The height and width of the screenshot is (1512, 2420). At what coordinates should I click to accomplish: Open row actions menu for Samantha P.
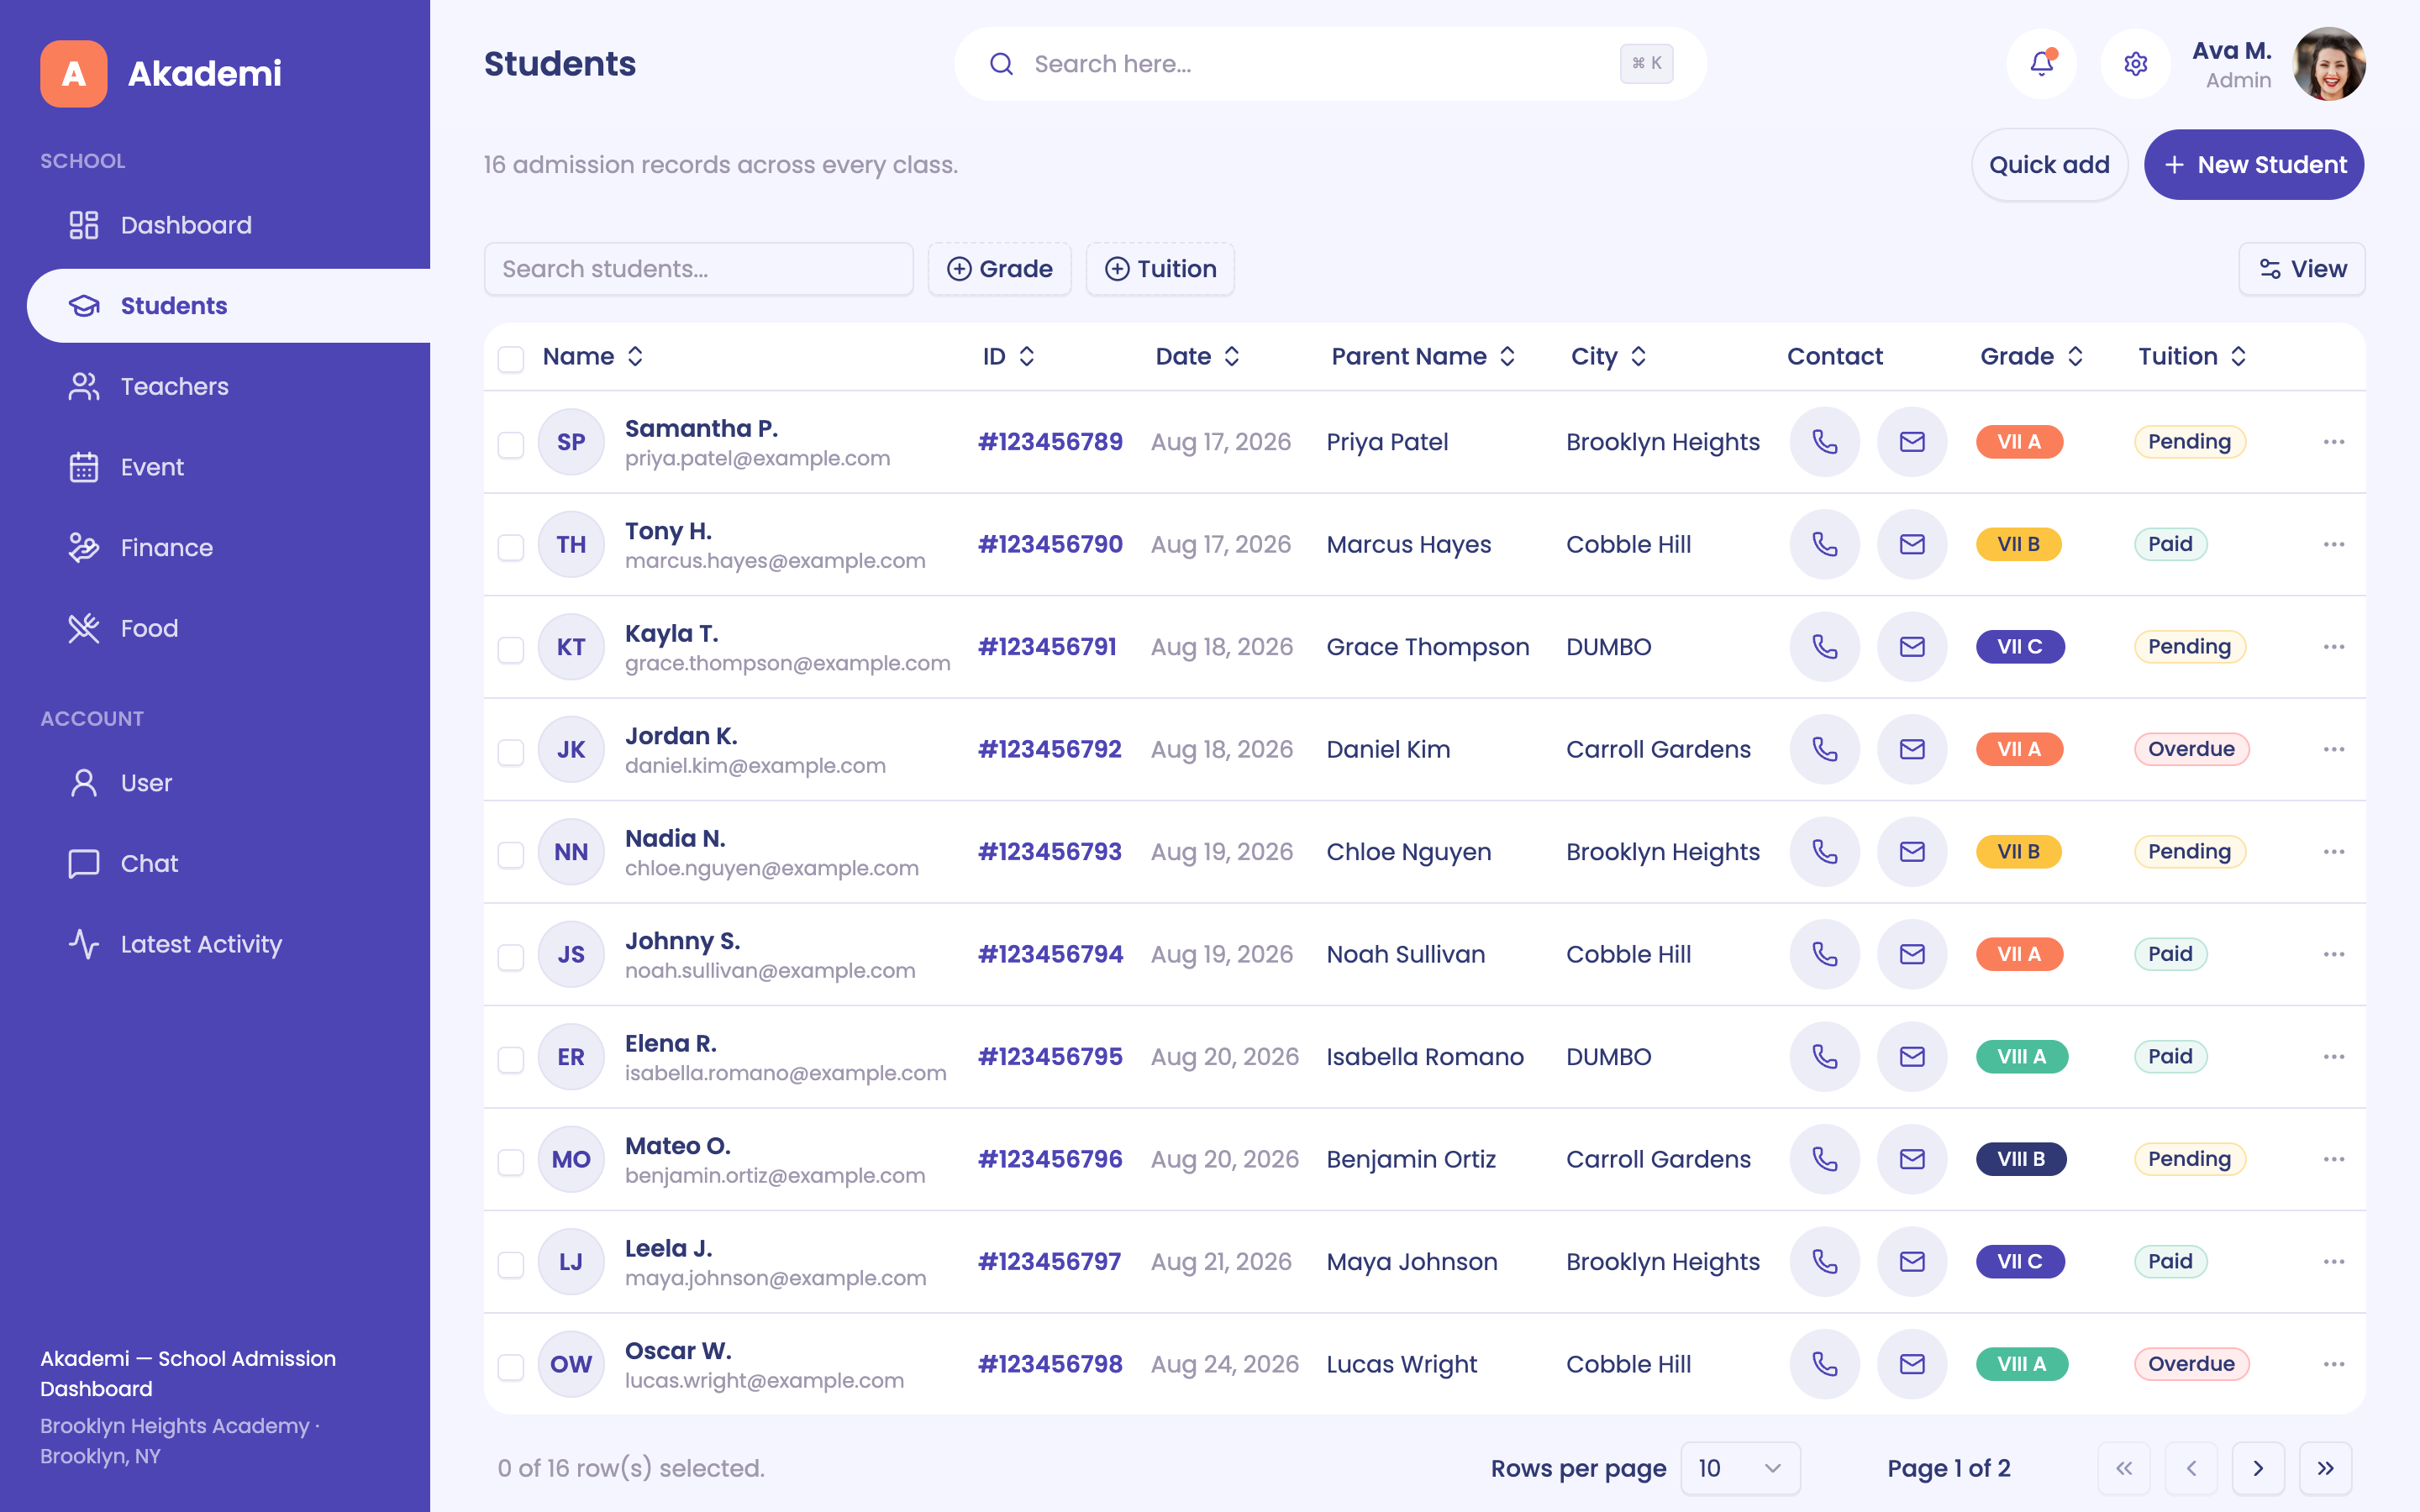[2333, 442]
